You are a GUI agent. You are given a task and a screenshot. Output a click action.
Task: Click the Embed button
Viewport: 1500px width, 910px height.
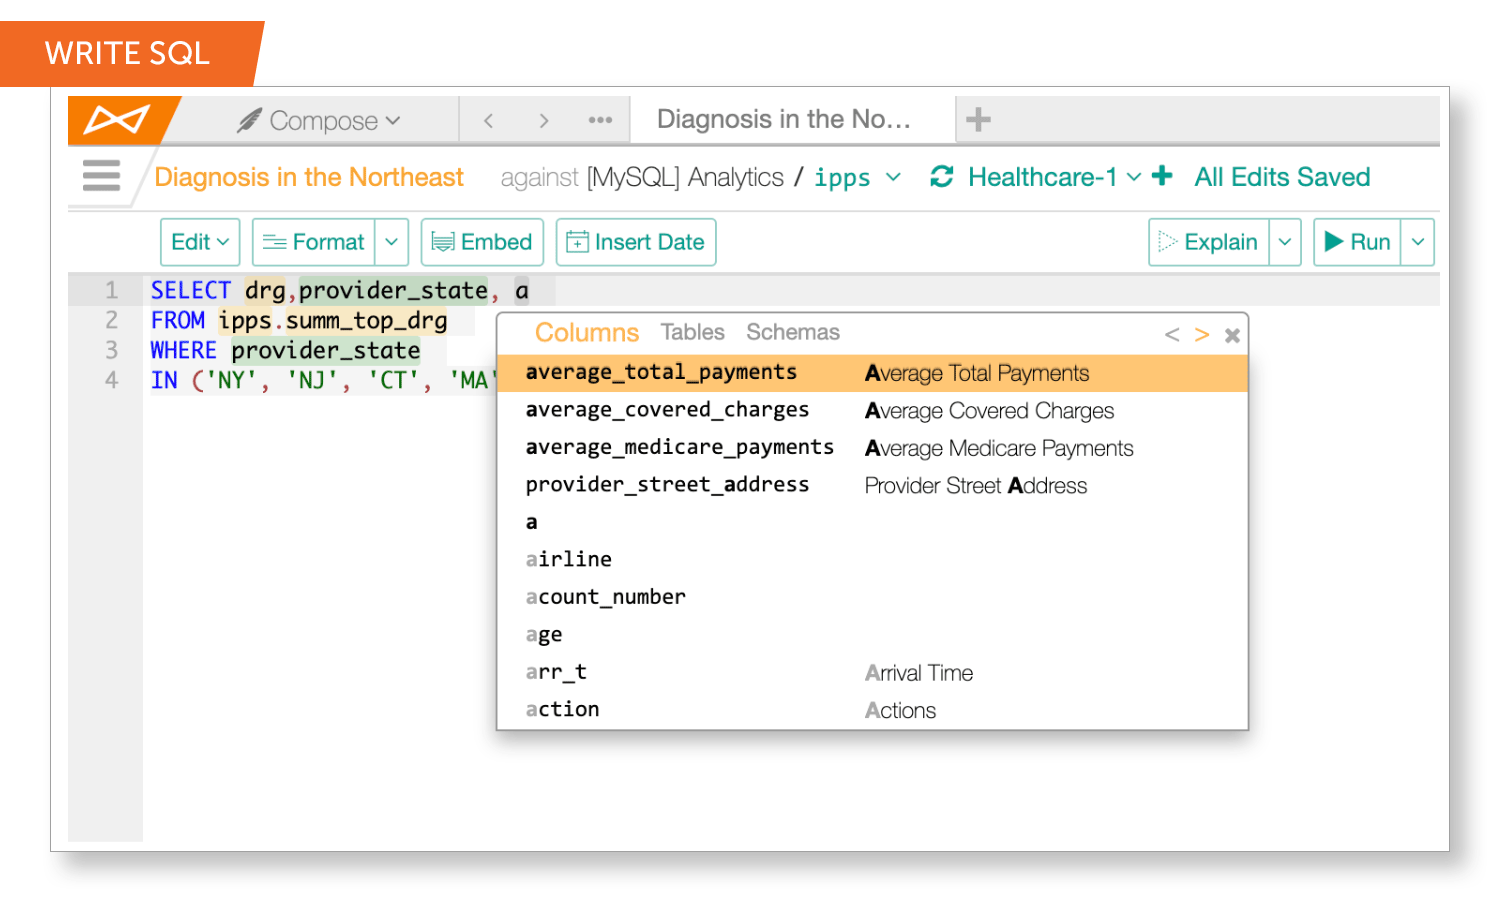click(482, 242)
